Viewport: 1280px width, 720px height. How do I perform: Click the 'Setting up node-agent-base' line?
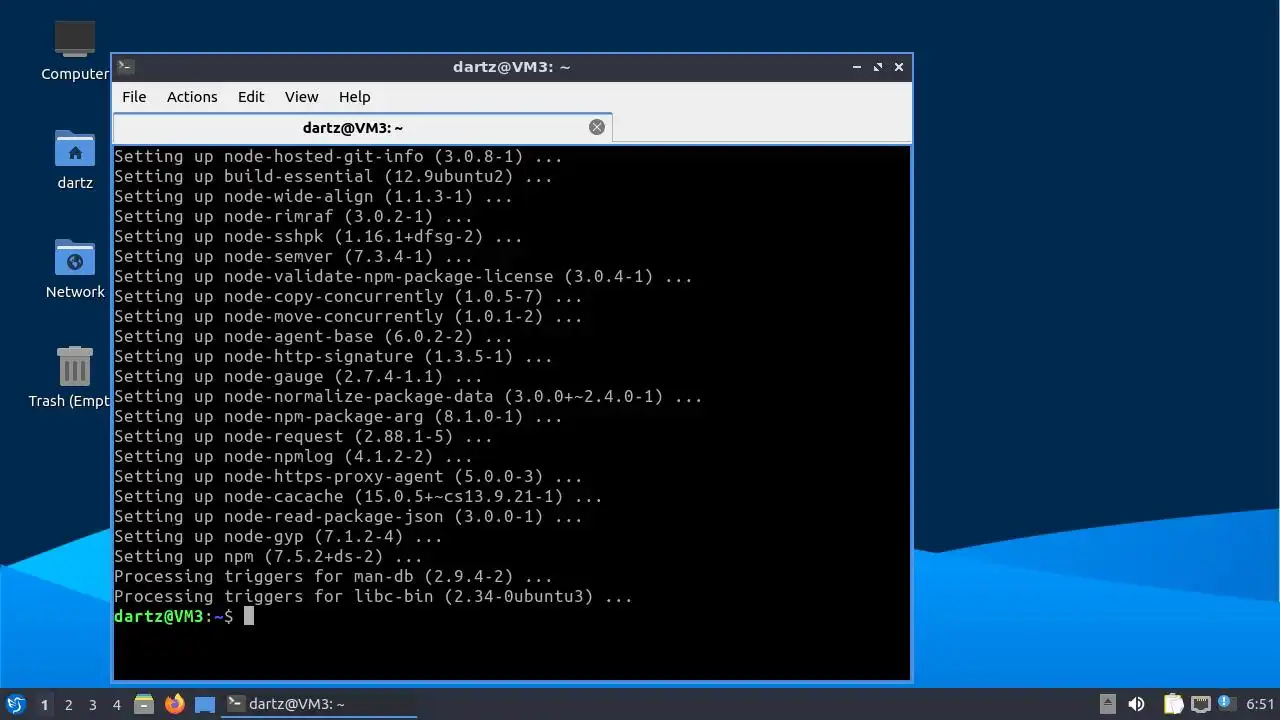click(x=313, y=336)
